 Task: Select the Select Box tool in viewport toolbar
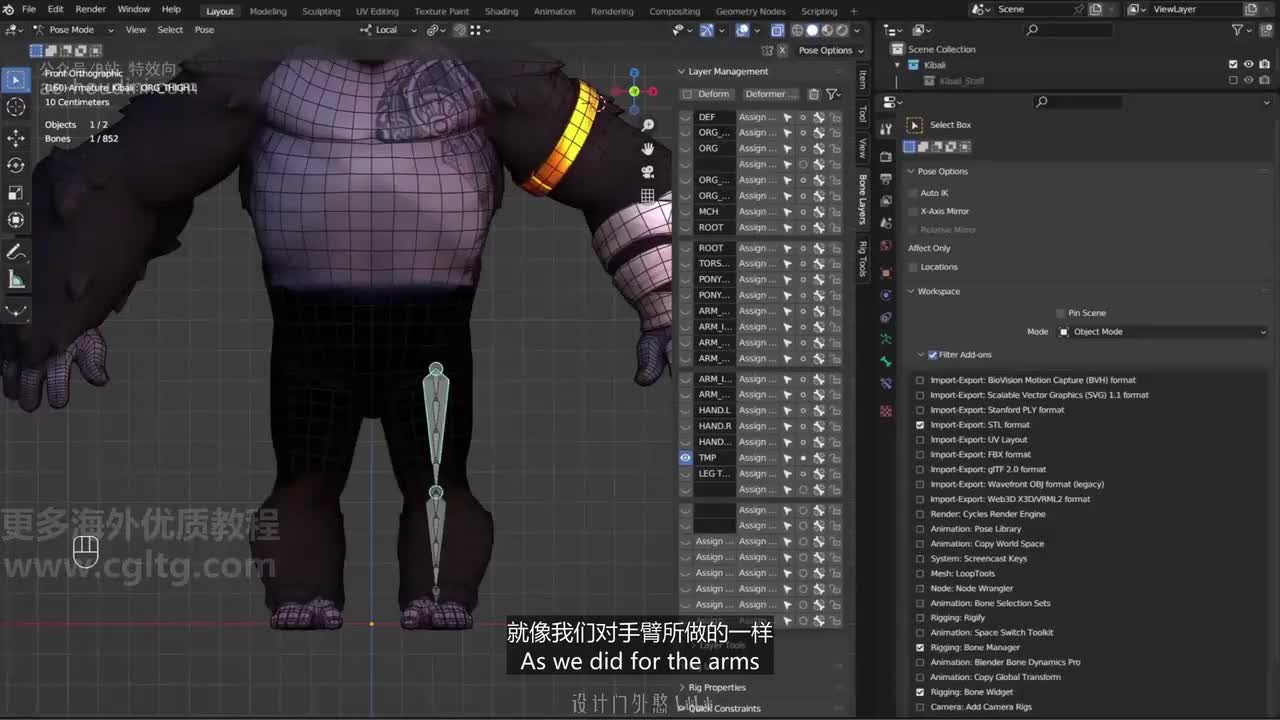click(x=16, y=80)
